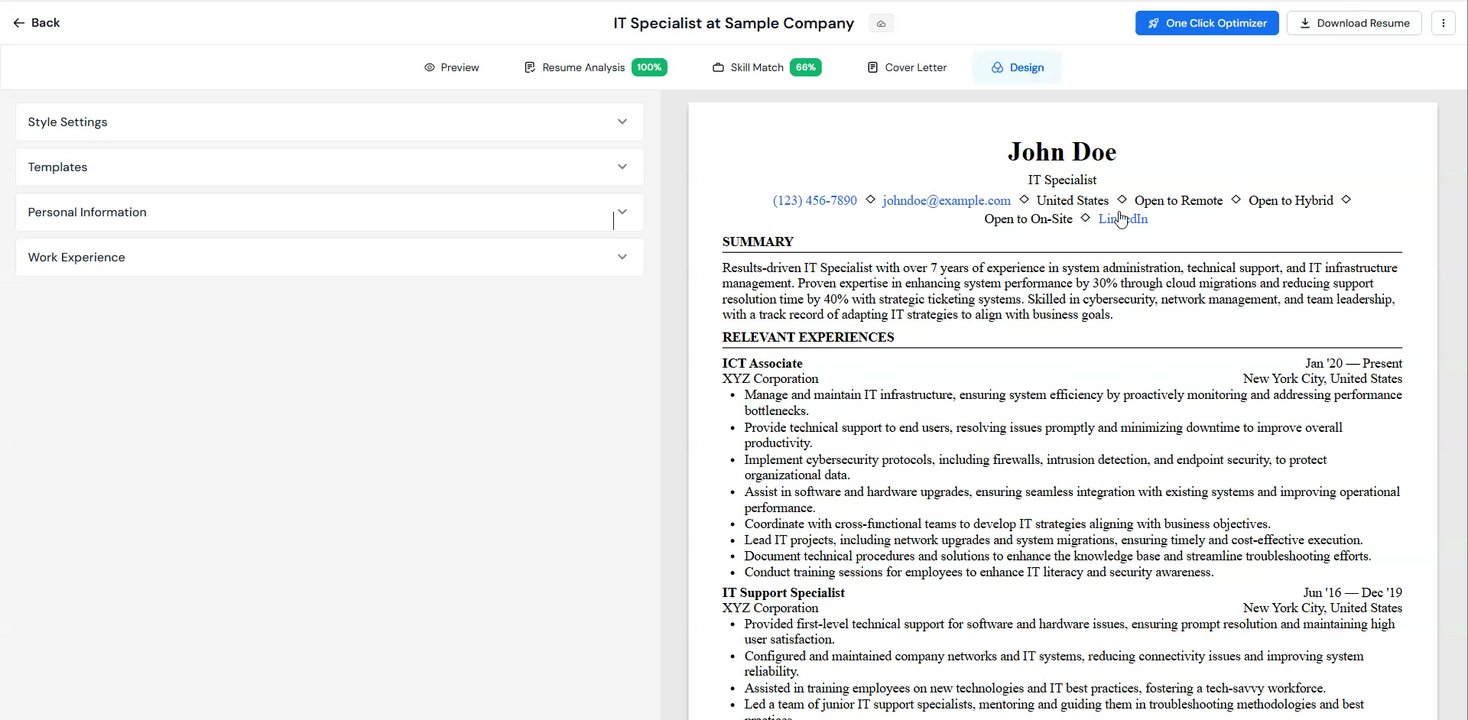Click the ICT Associate job title
Screen dimensions: 1468x720
762,364
